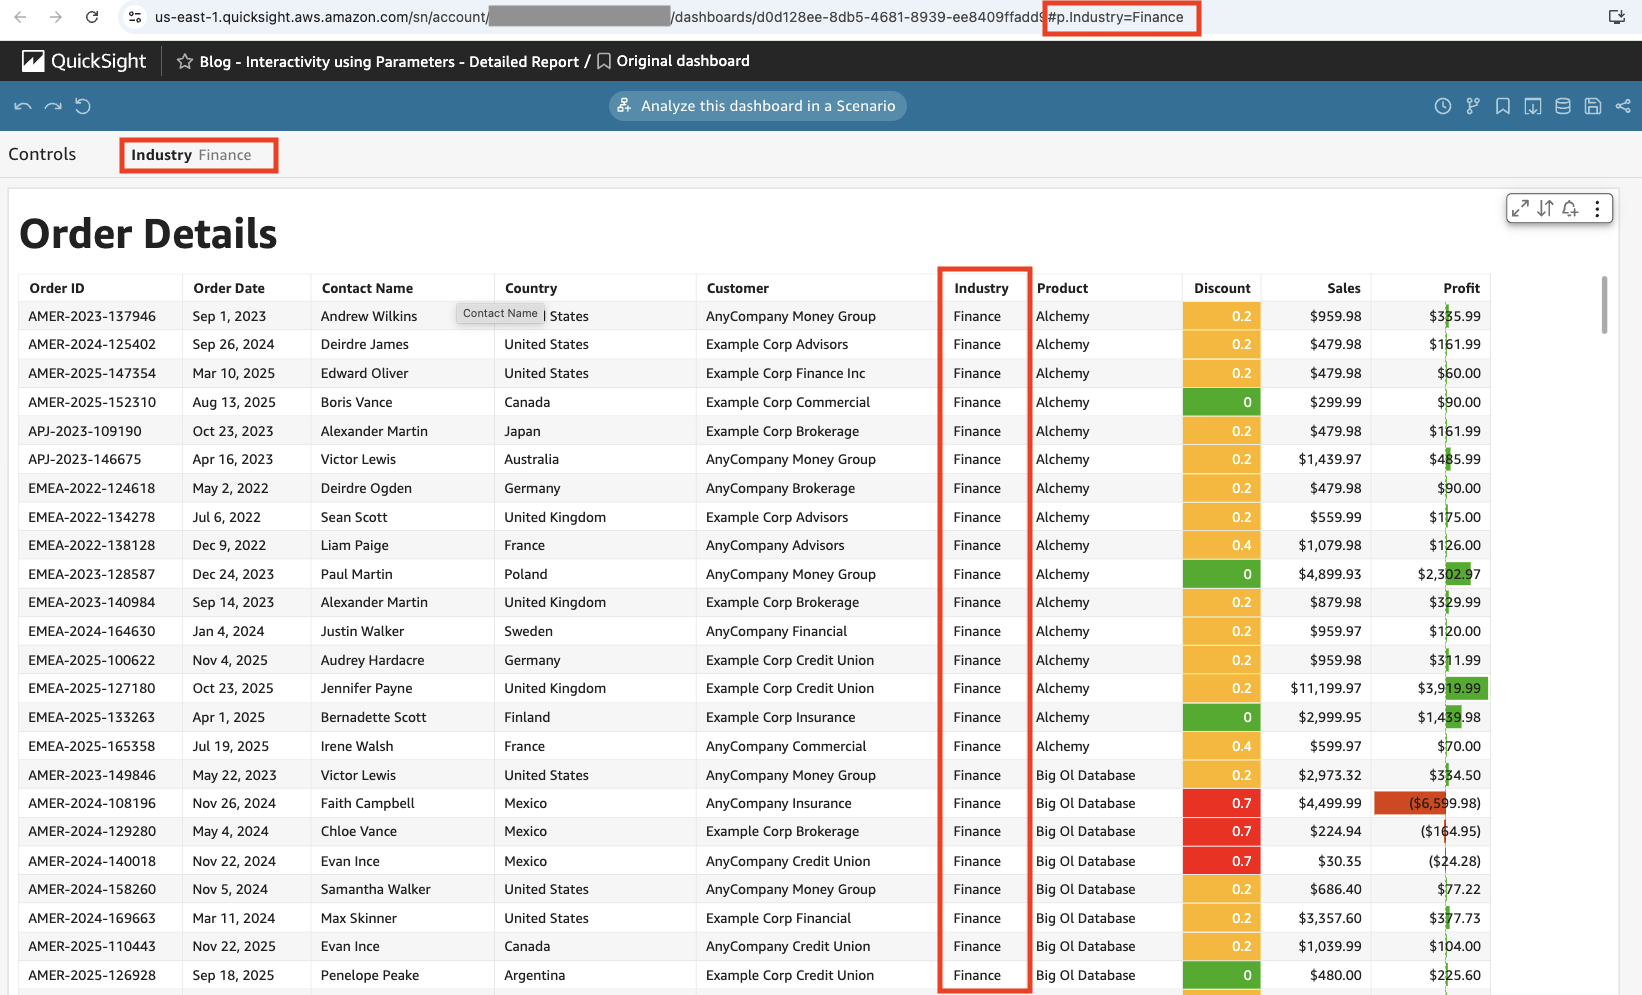Click the browser address bar URL
This screenshot has width=1642, height=995.
tap(669, 17)
